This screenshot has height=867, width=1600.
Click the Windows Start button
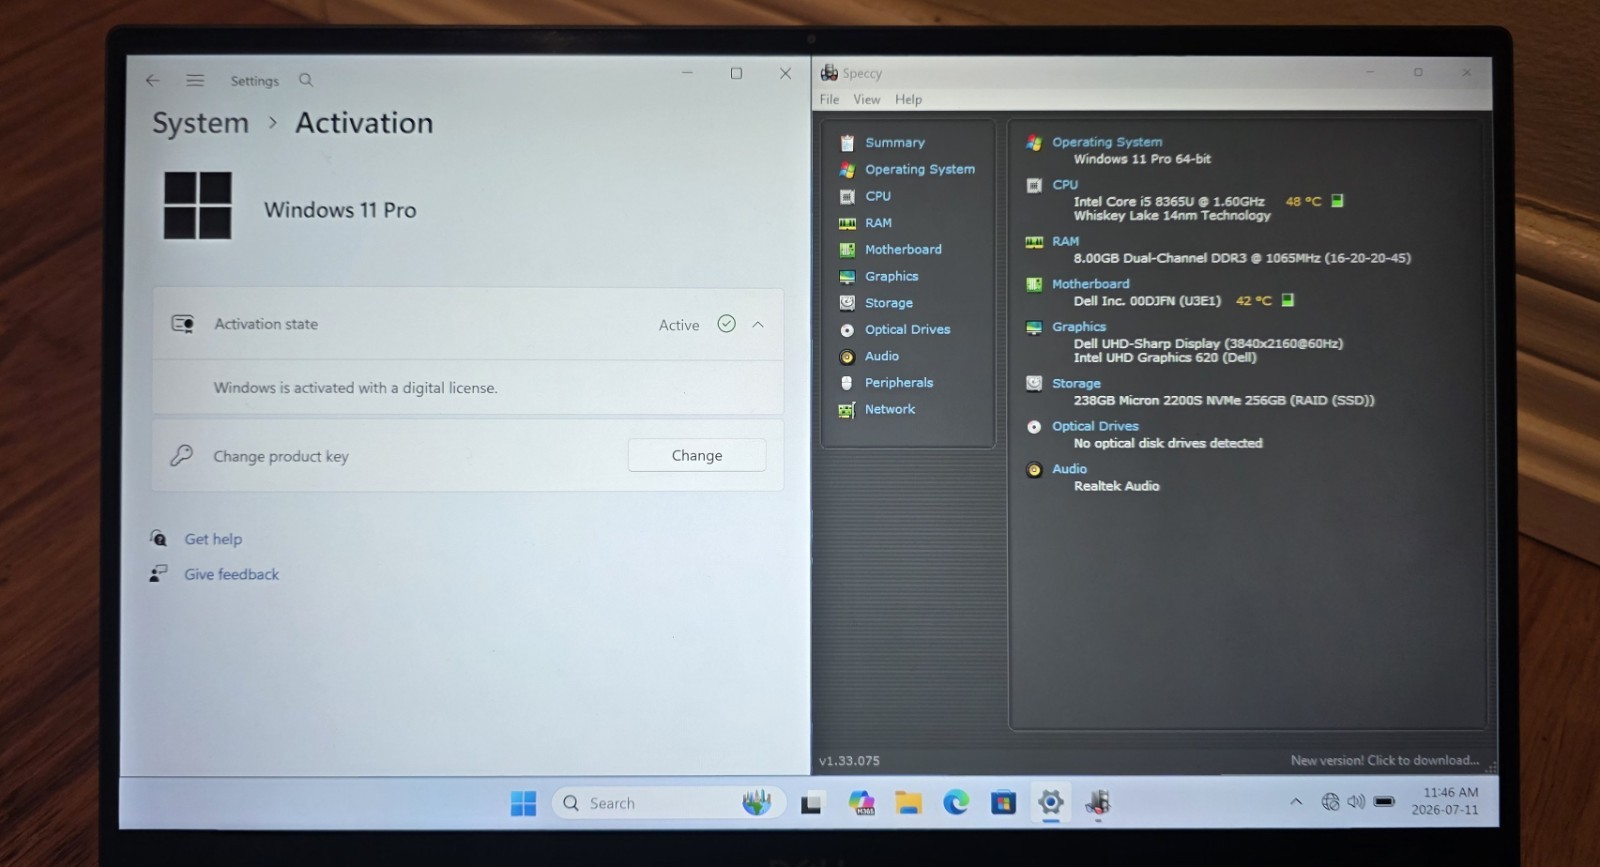tap(523, 803)
